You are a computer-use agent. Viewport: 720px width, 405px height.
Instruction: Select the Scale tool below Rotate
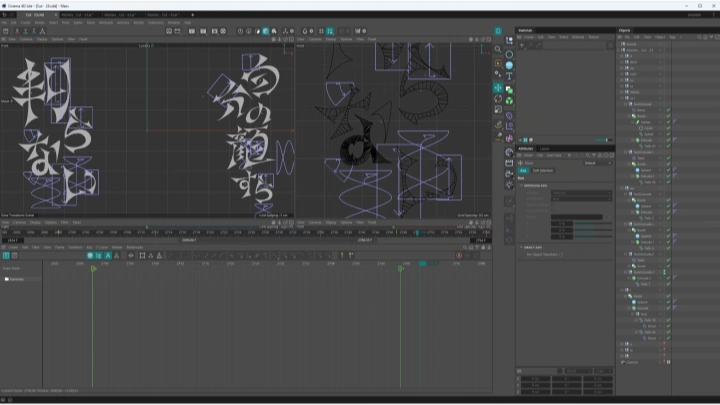pyautogui.click(x=498, y=109)
